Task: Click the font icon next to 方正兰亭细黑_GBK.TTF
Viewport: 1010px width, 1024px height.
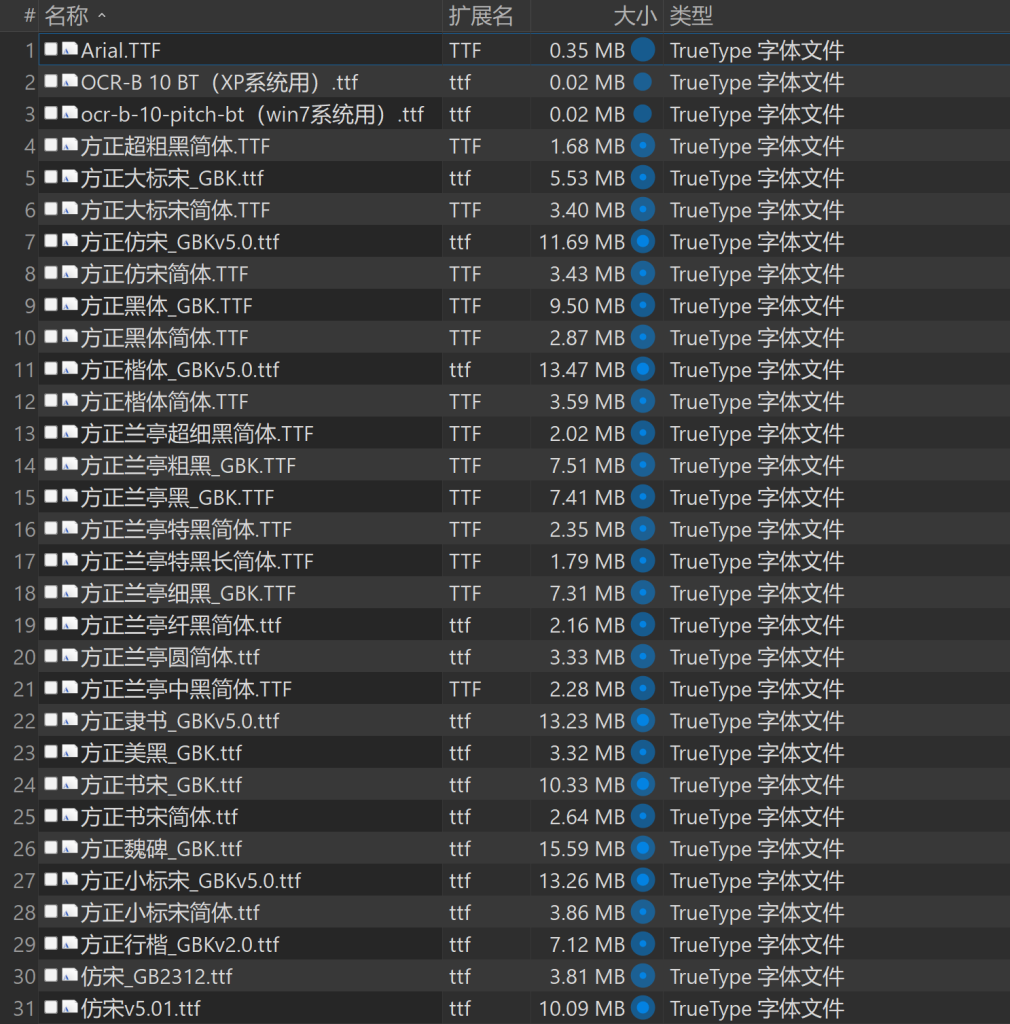Action: coord(70,592)
